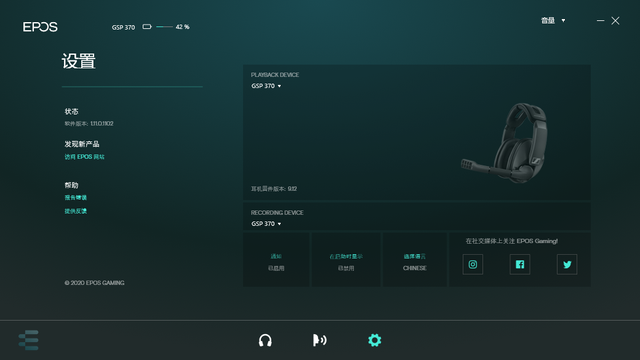This screenshot has width=640, height=360.
Task: Open EPOS Gaming Instagram page
Action: (x=473, y=264)
